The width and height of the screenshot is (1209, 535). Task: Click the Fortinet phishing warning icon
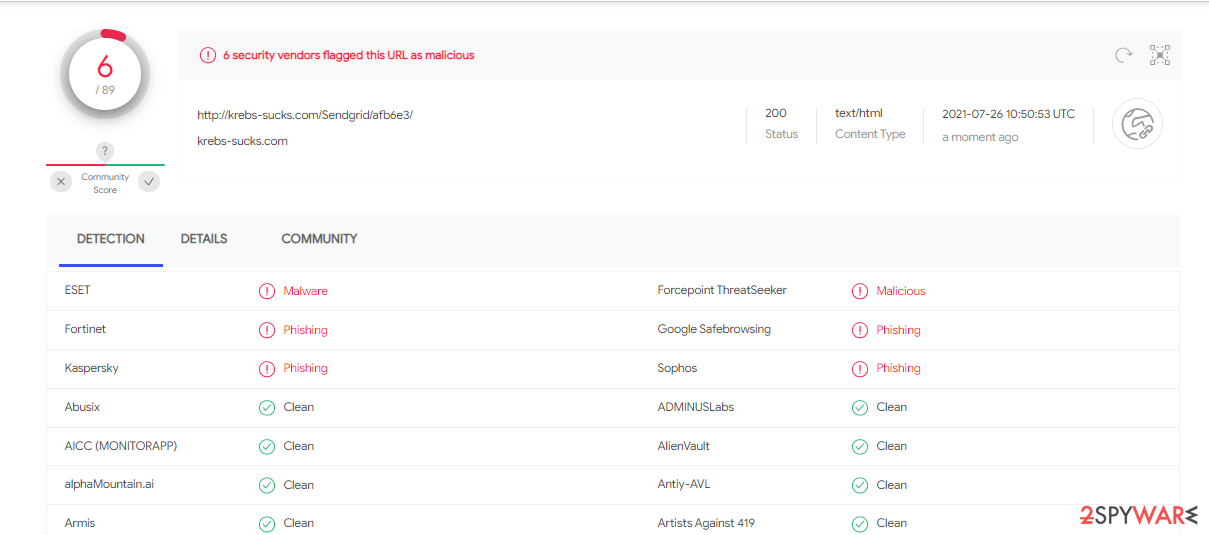point(267,330)
